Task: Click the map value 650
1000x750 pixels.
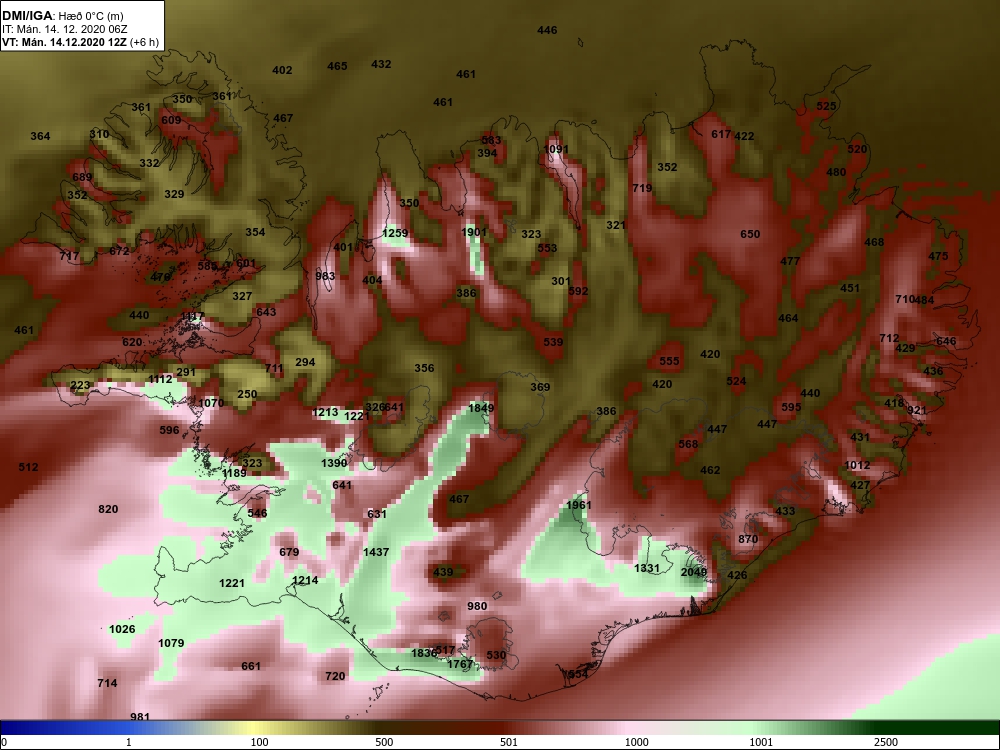Action: (x=750, y=234)
